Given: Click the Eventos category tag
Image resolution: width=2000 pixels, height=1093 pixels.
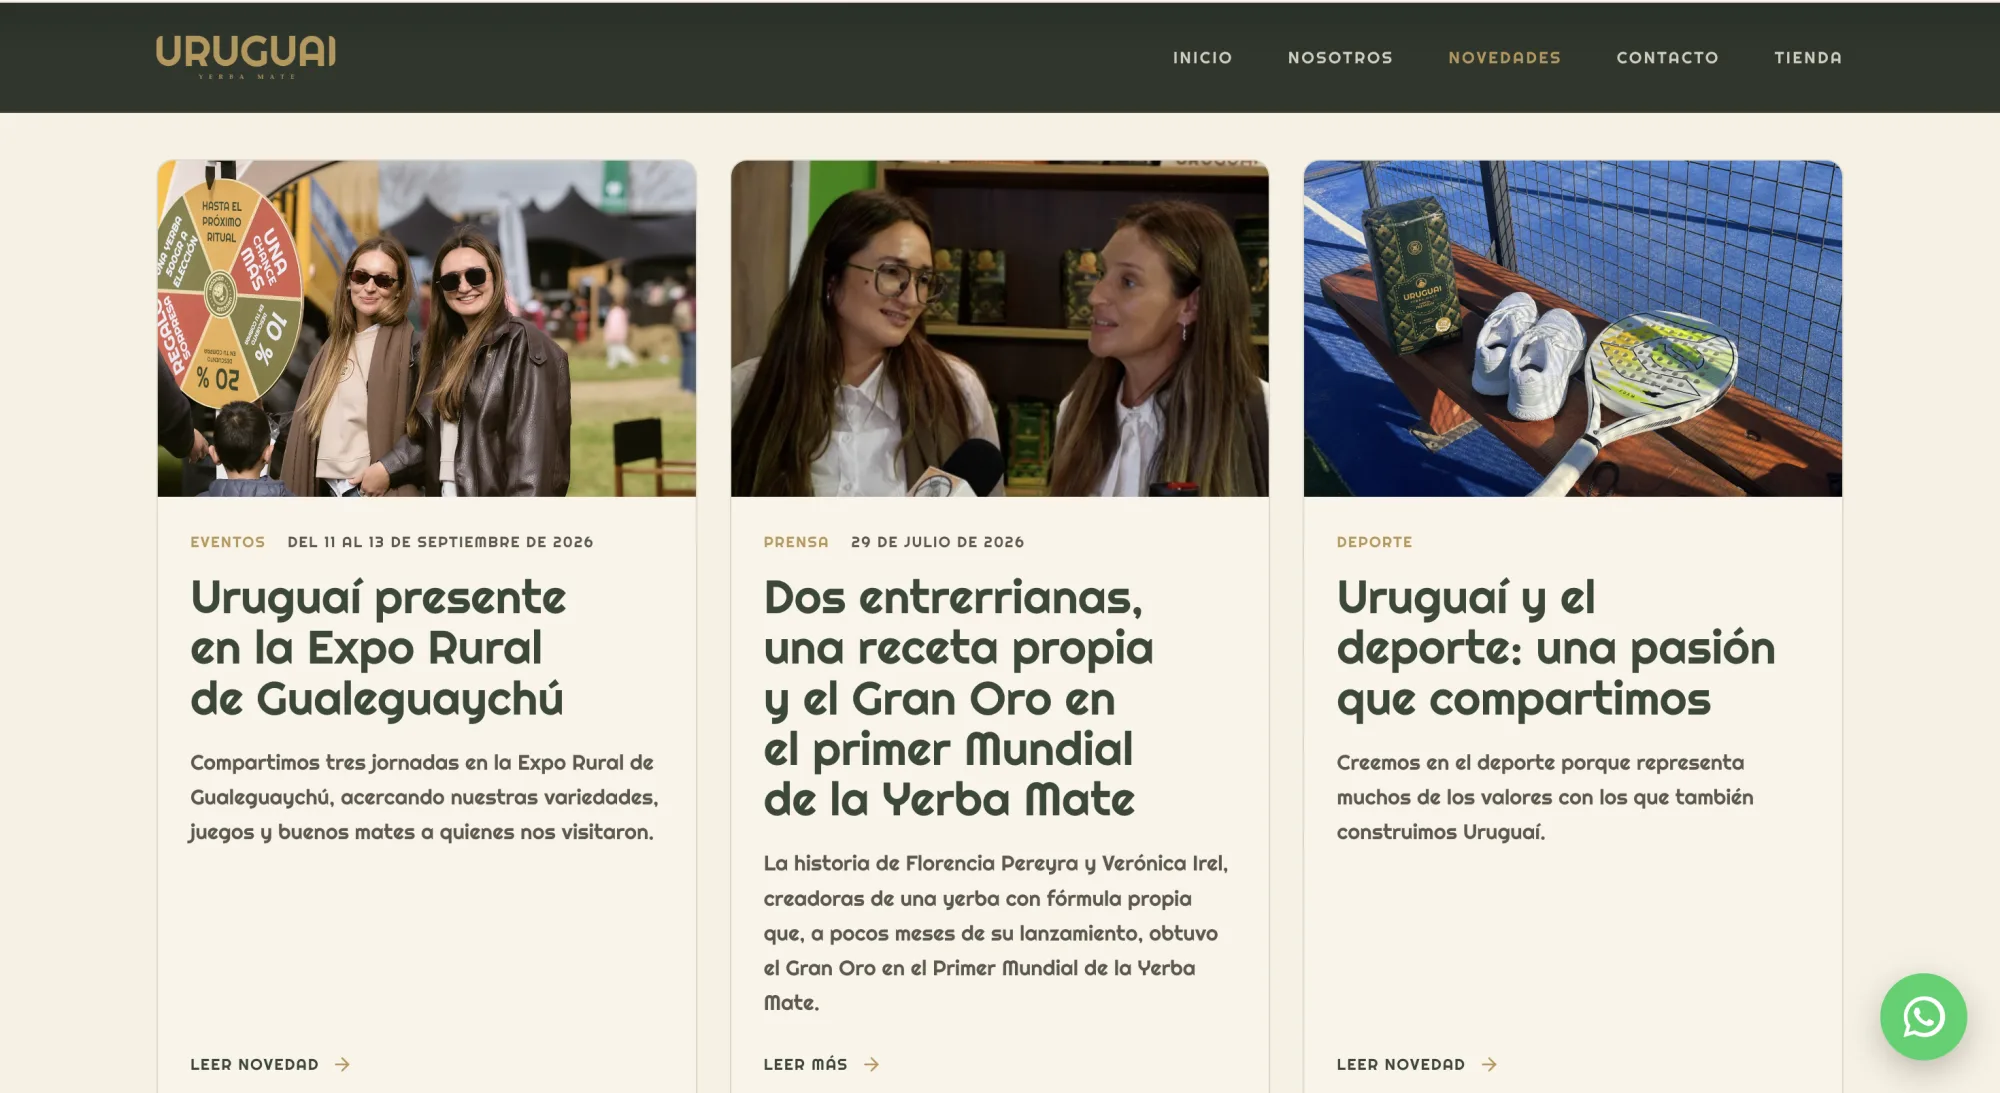Looking at the screenshot, I should tap(228, 542).
